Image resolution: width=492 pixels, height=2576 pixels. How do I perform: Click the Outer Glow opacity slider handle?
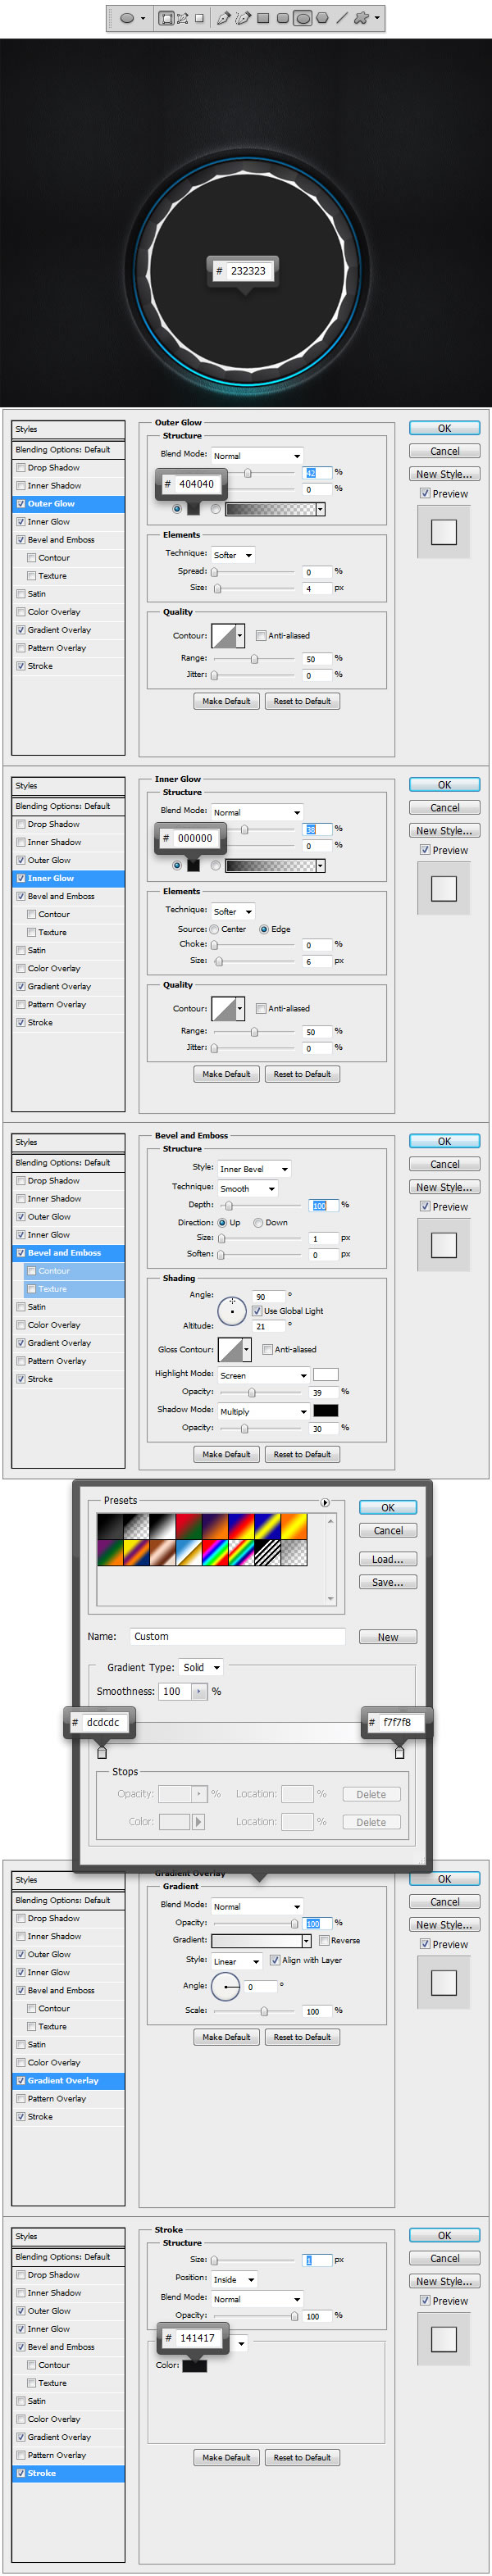pyautogui.click(x=248, y=473)
